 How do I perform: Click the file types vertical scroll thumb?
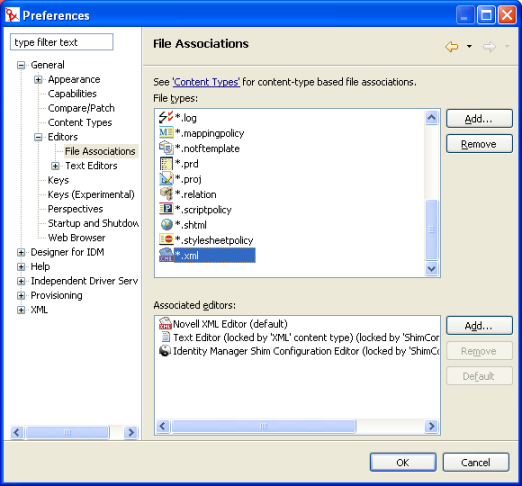pyautogui.click(x=431, y=230)
